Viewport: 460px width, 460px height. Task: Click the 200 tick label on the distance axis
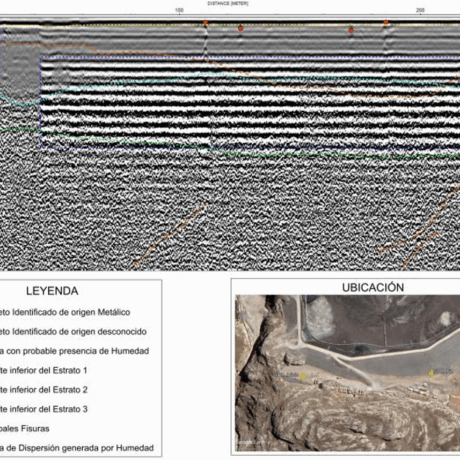420,10
